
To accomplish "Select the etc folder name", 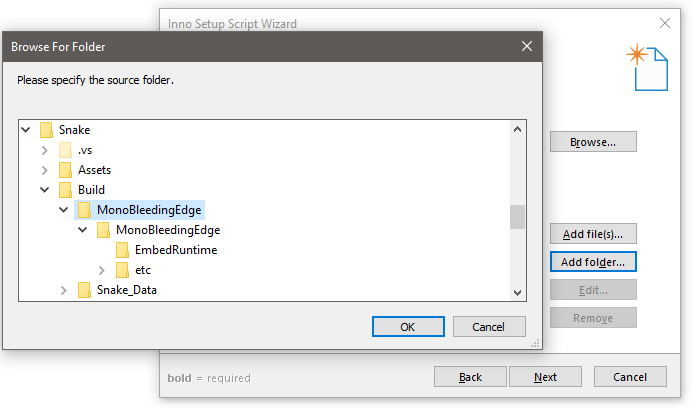I will point(143,270).
